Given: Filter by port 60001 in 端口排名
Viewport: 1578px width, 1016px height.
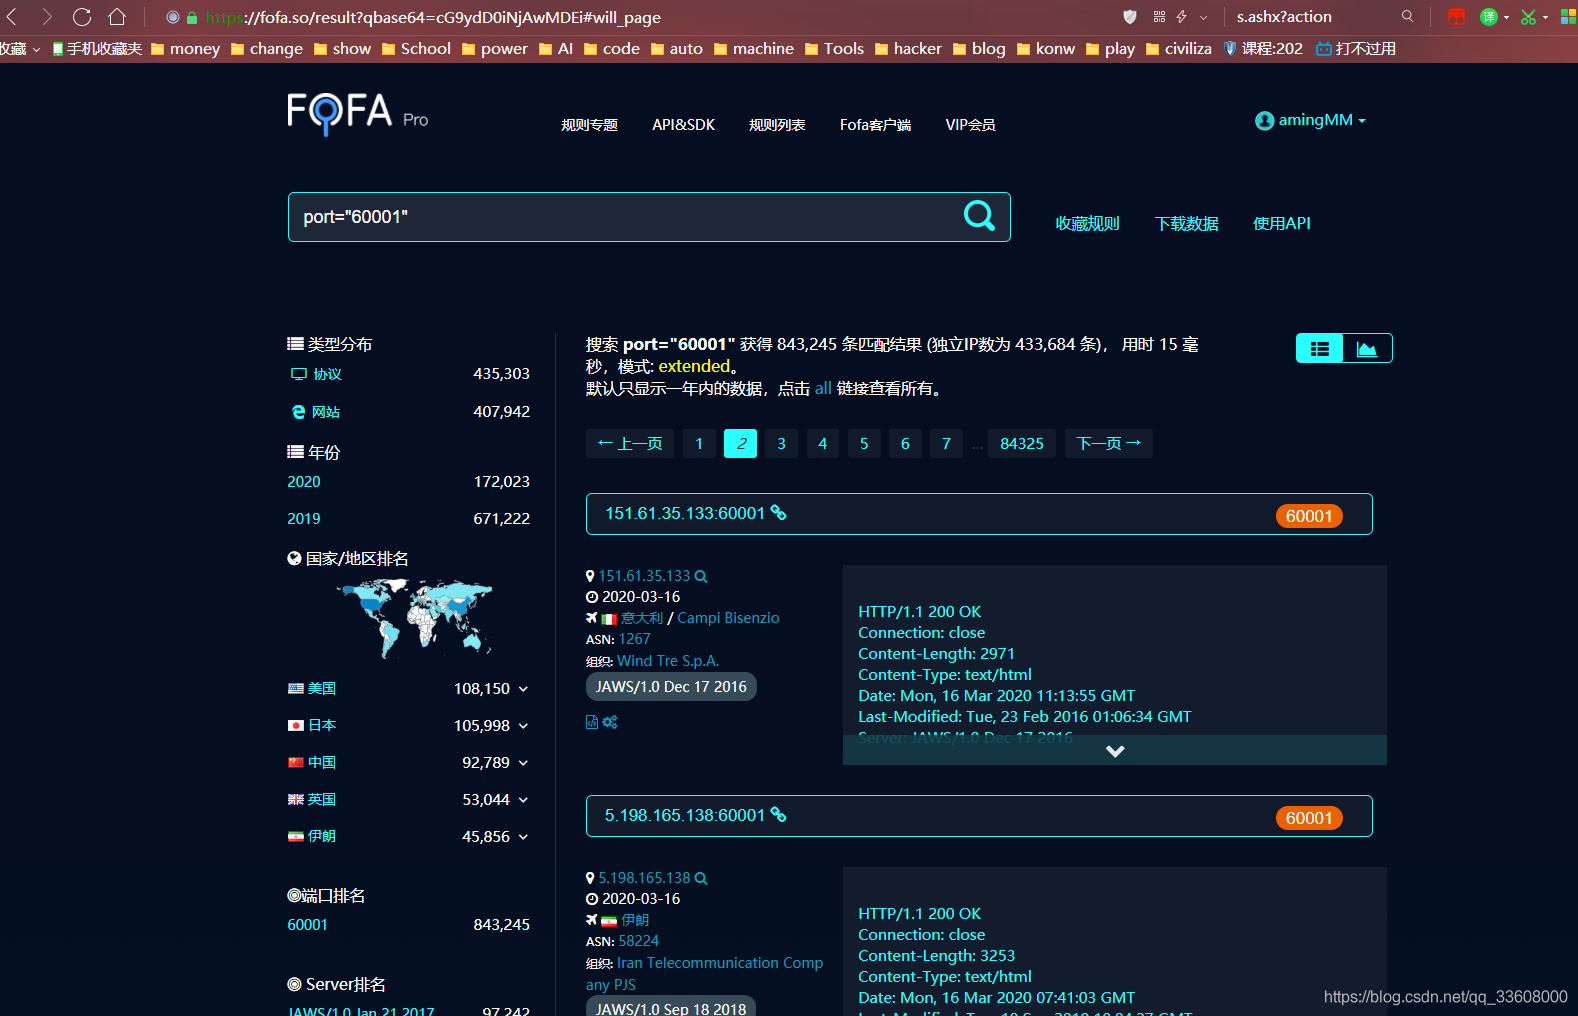Looking at the screenshot, I should (x=307, y=925).
